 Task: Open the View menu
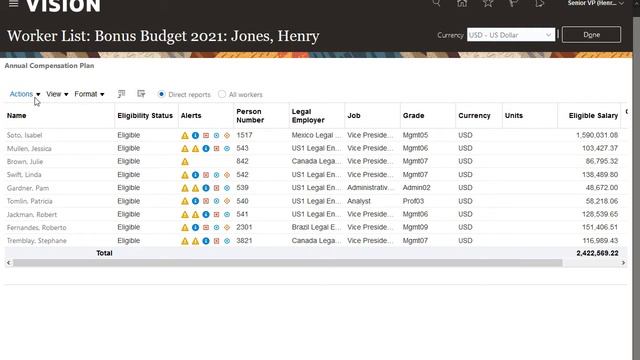tap(57, 94)
